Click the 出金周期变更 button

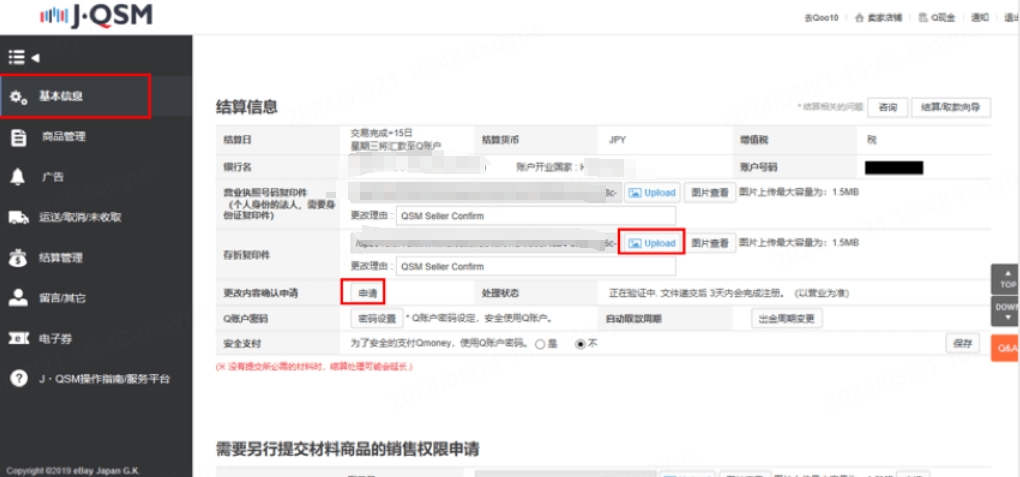pos(787,319)
